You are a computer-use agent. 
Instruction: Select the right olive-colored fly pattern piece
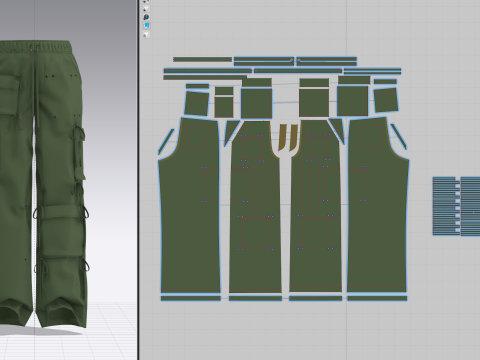click(293, 137)
